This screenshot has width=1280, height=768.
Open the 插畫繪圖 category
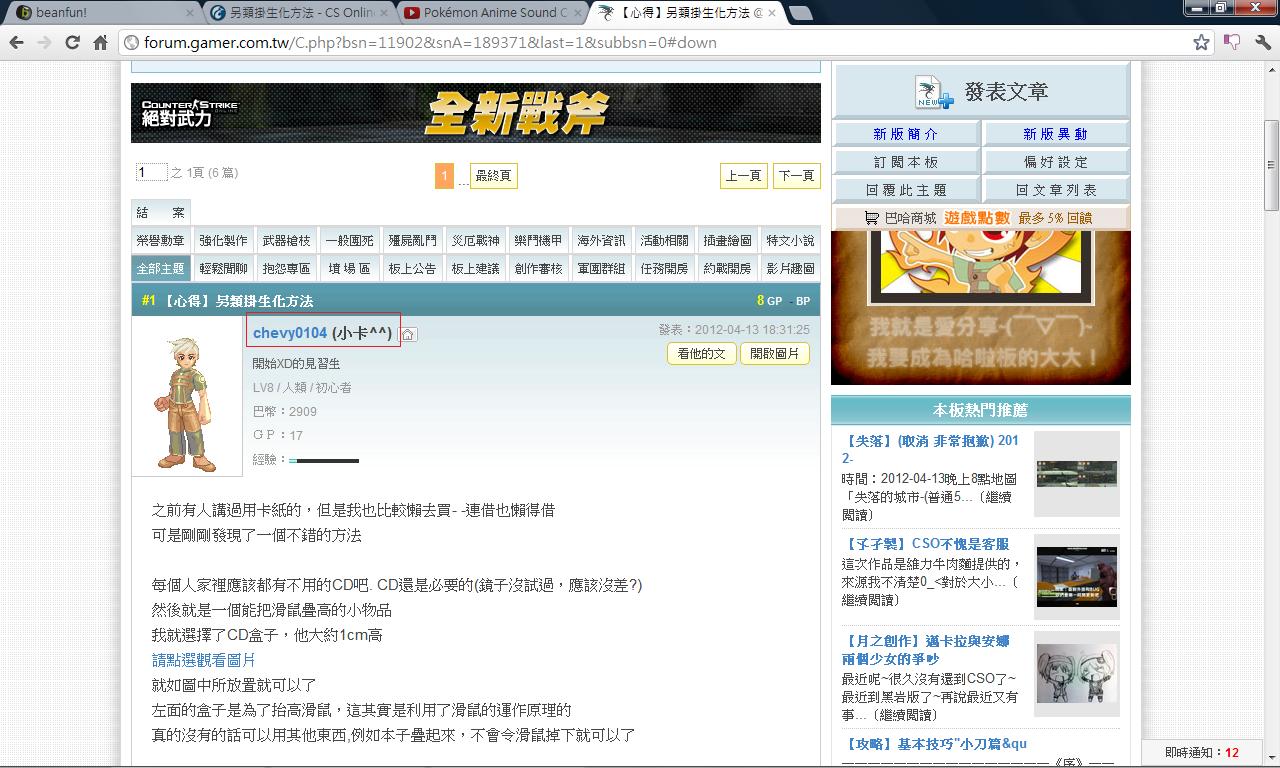727,240
